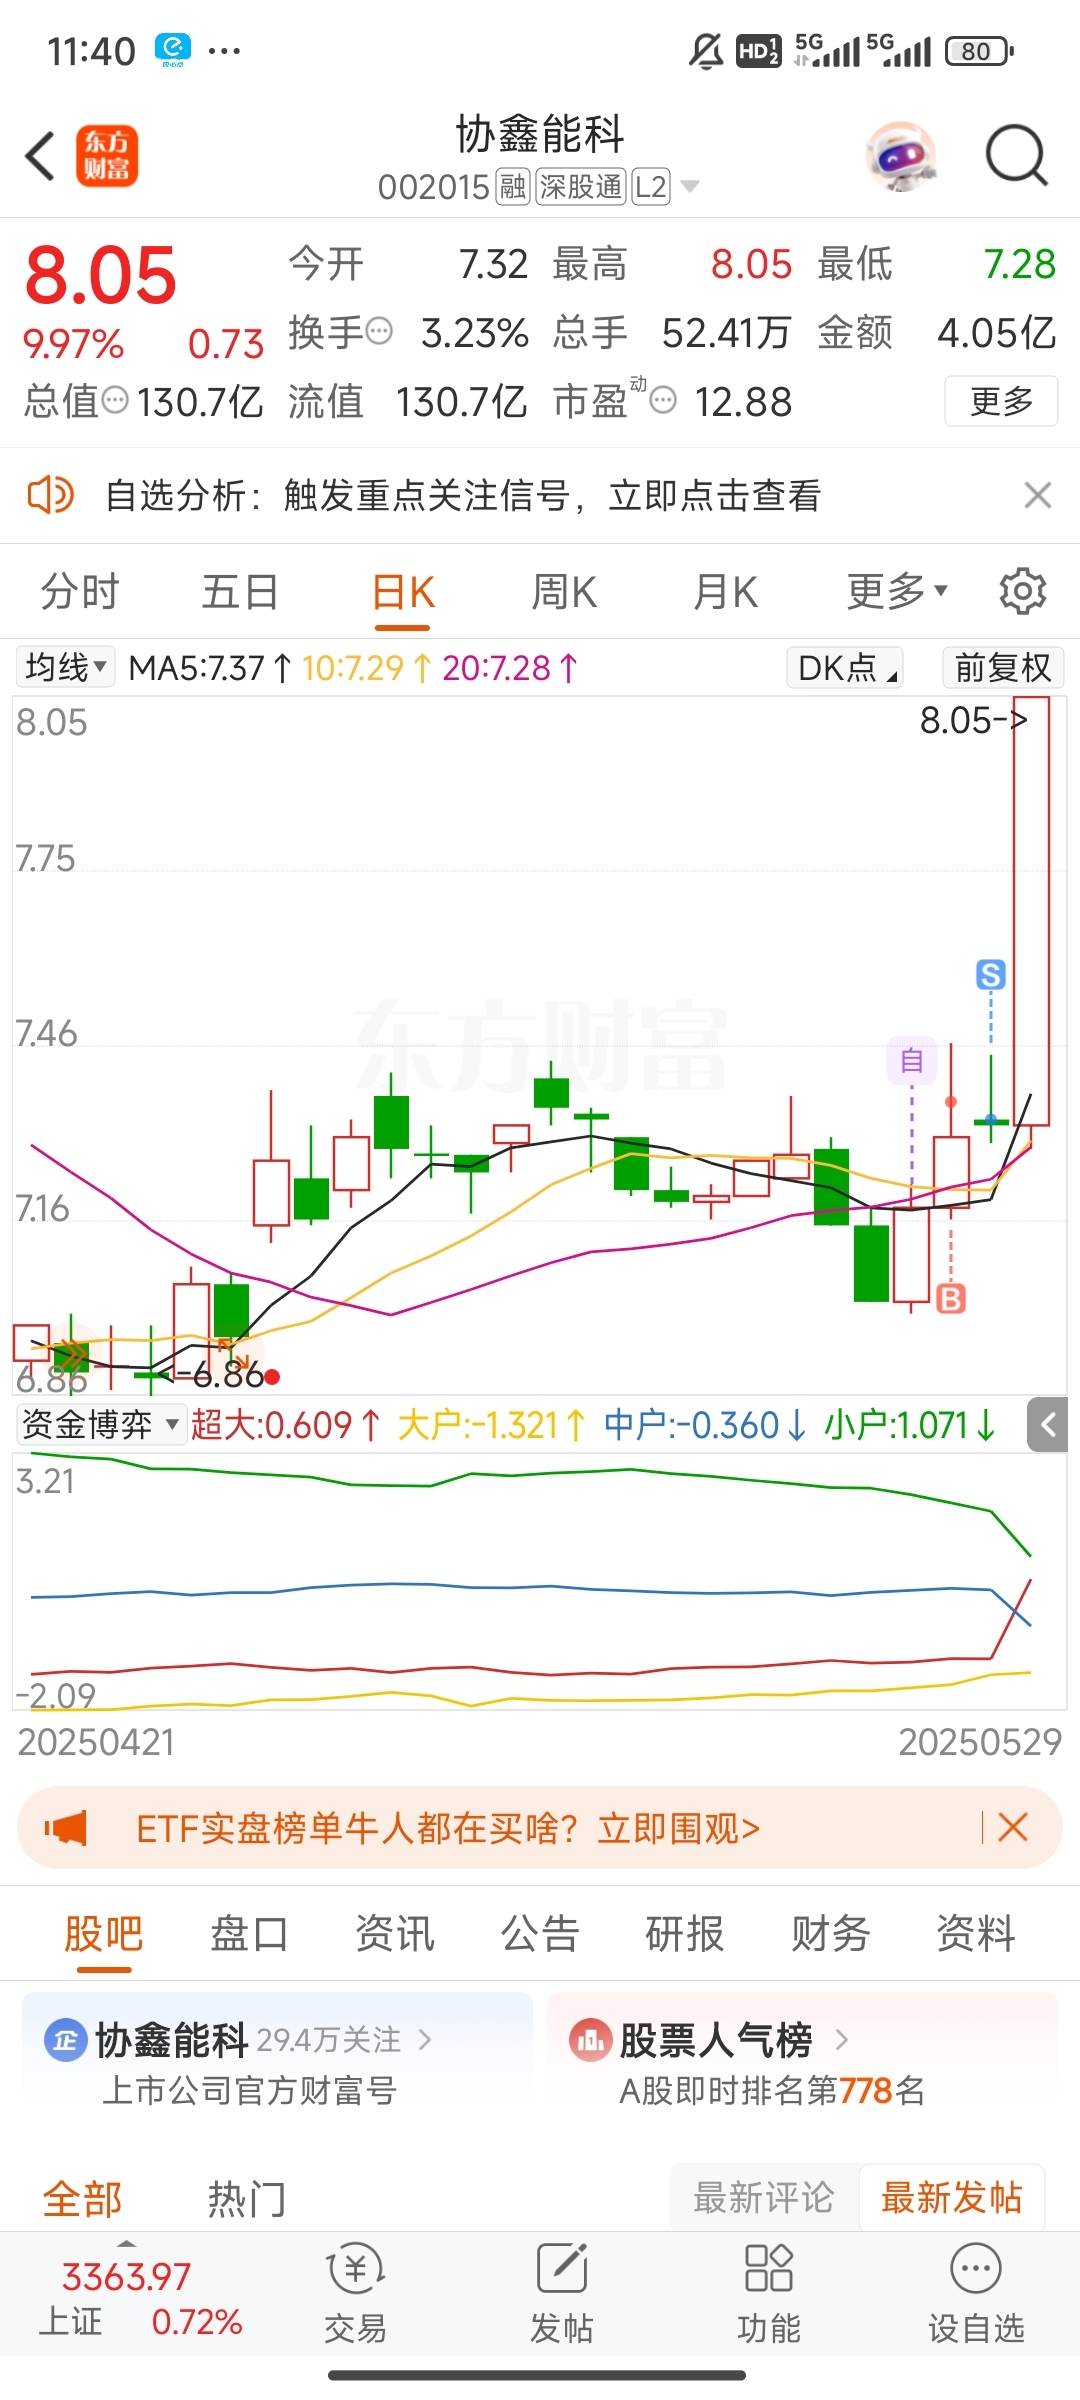Tap the 小户:1.071 value
The image size is (1080, 2400).
pos(910,1424)
